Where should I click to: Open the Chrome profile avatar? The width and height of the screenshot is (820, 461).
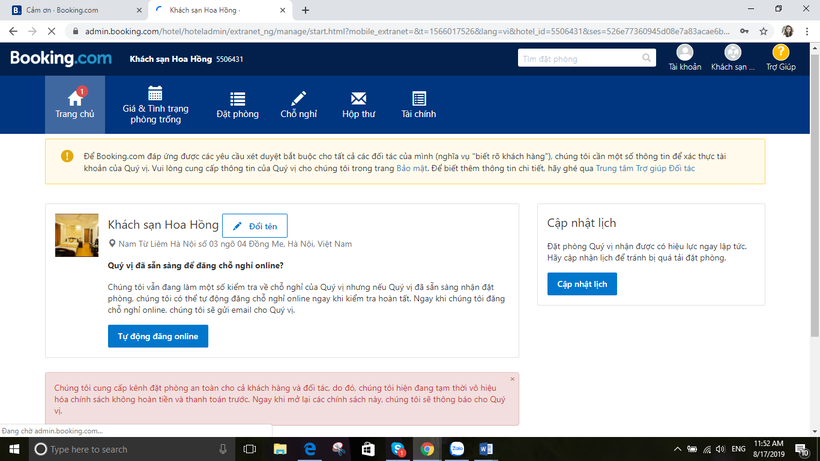(787, 31)
